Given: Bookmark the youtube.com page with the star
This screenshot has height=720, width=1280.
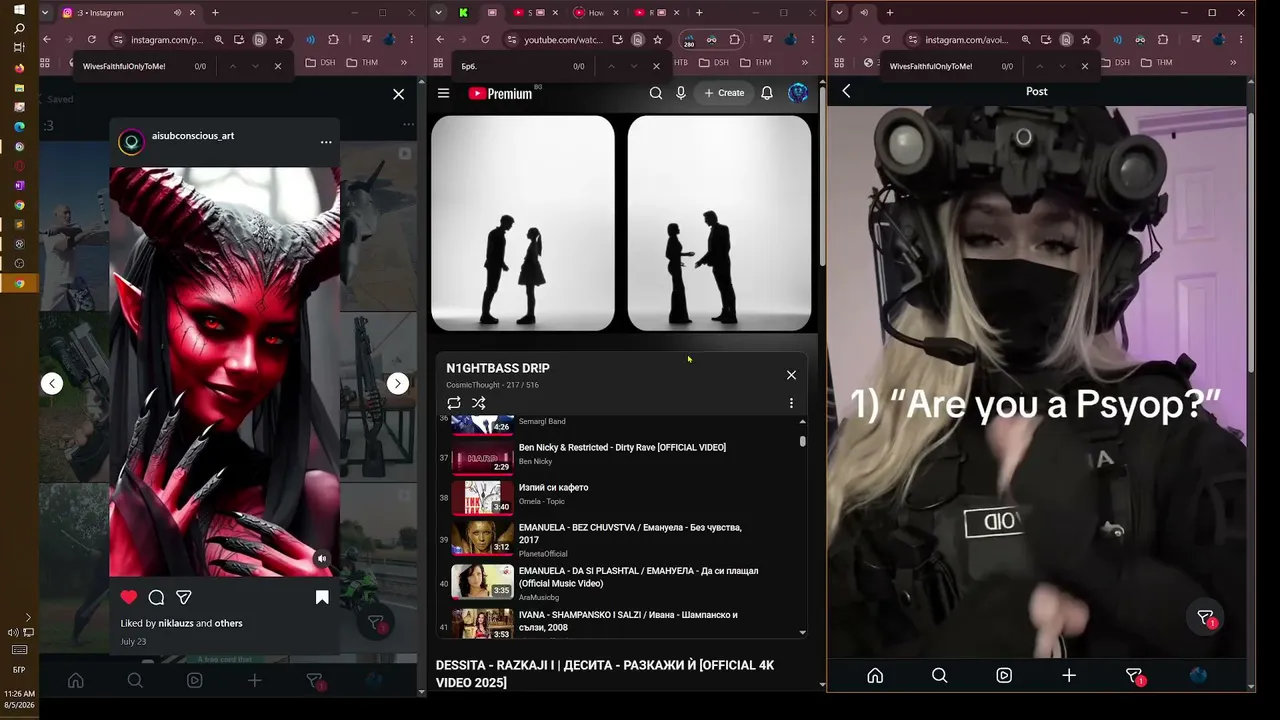Looking at the screenshot, I should (x=657, y=40).
